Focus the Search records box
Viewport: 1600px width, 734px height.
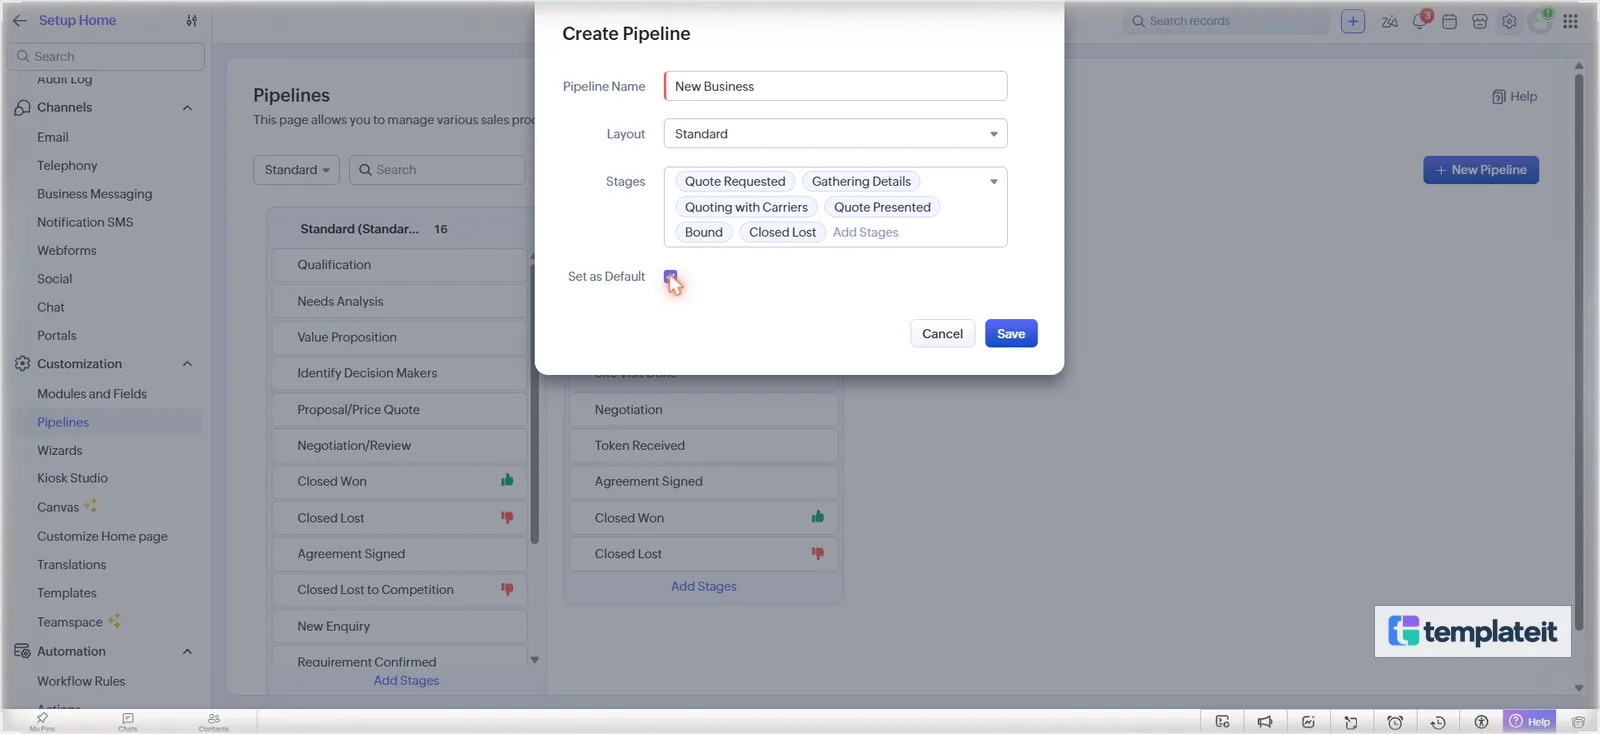tap(1227, 21)
